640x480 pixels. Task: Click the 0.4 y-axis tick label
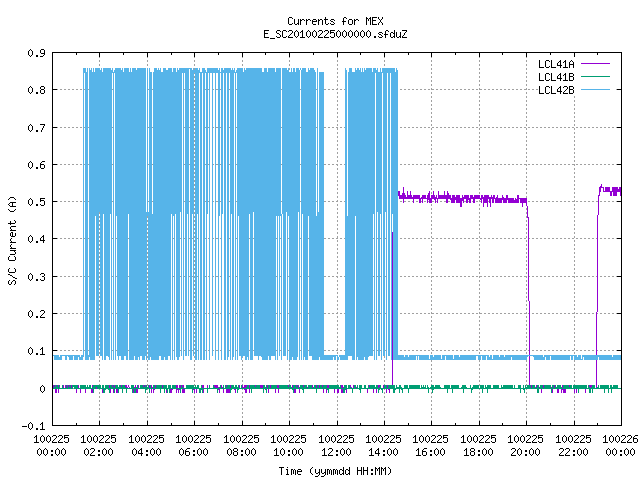click(x=36, y=239)
